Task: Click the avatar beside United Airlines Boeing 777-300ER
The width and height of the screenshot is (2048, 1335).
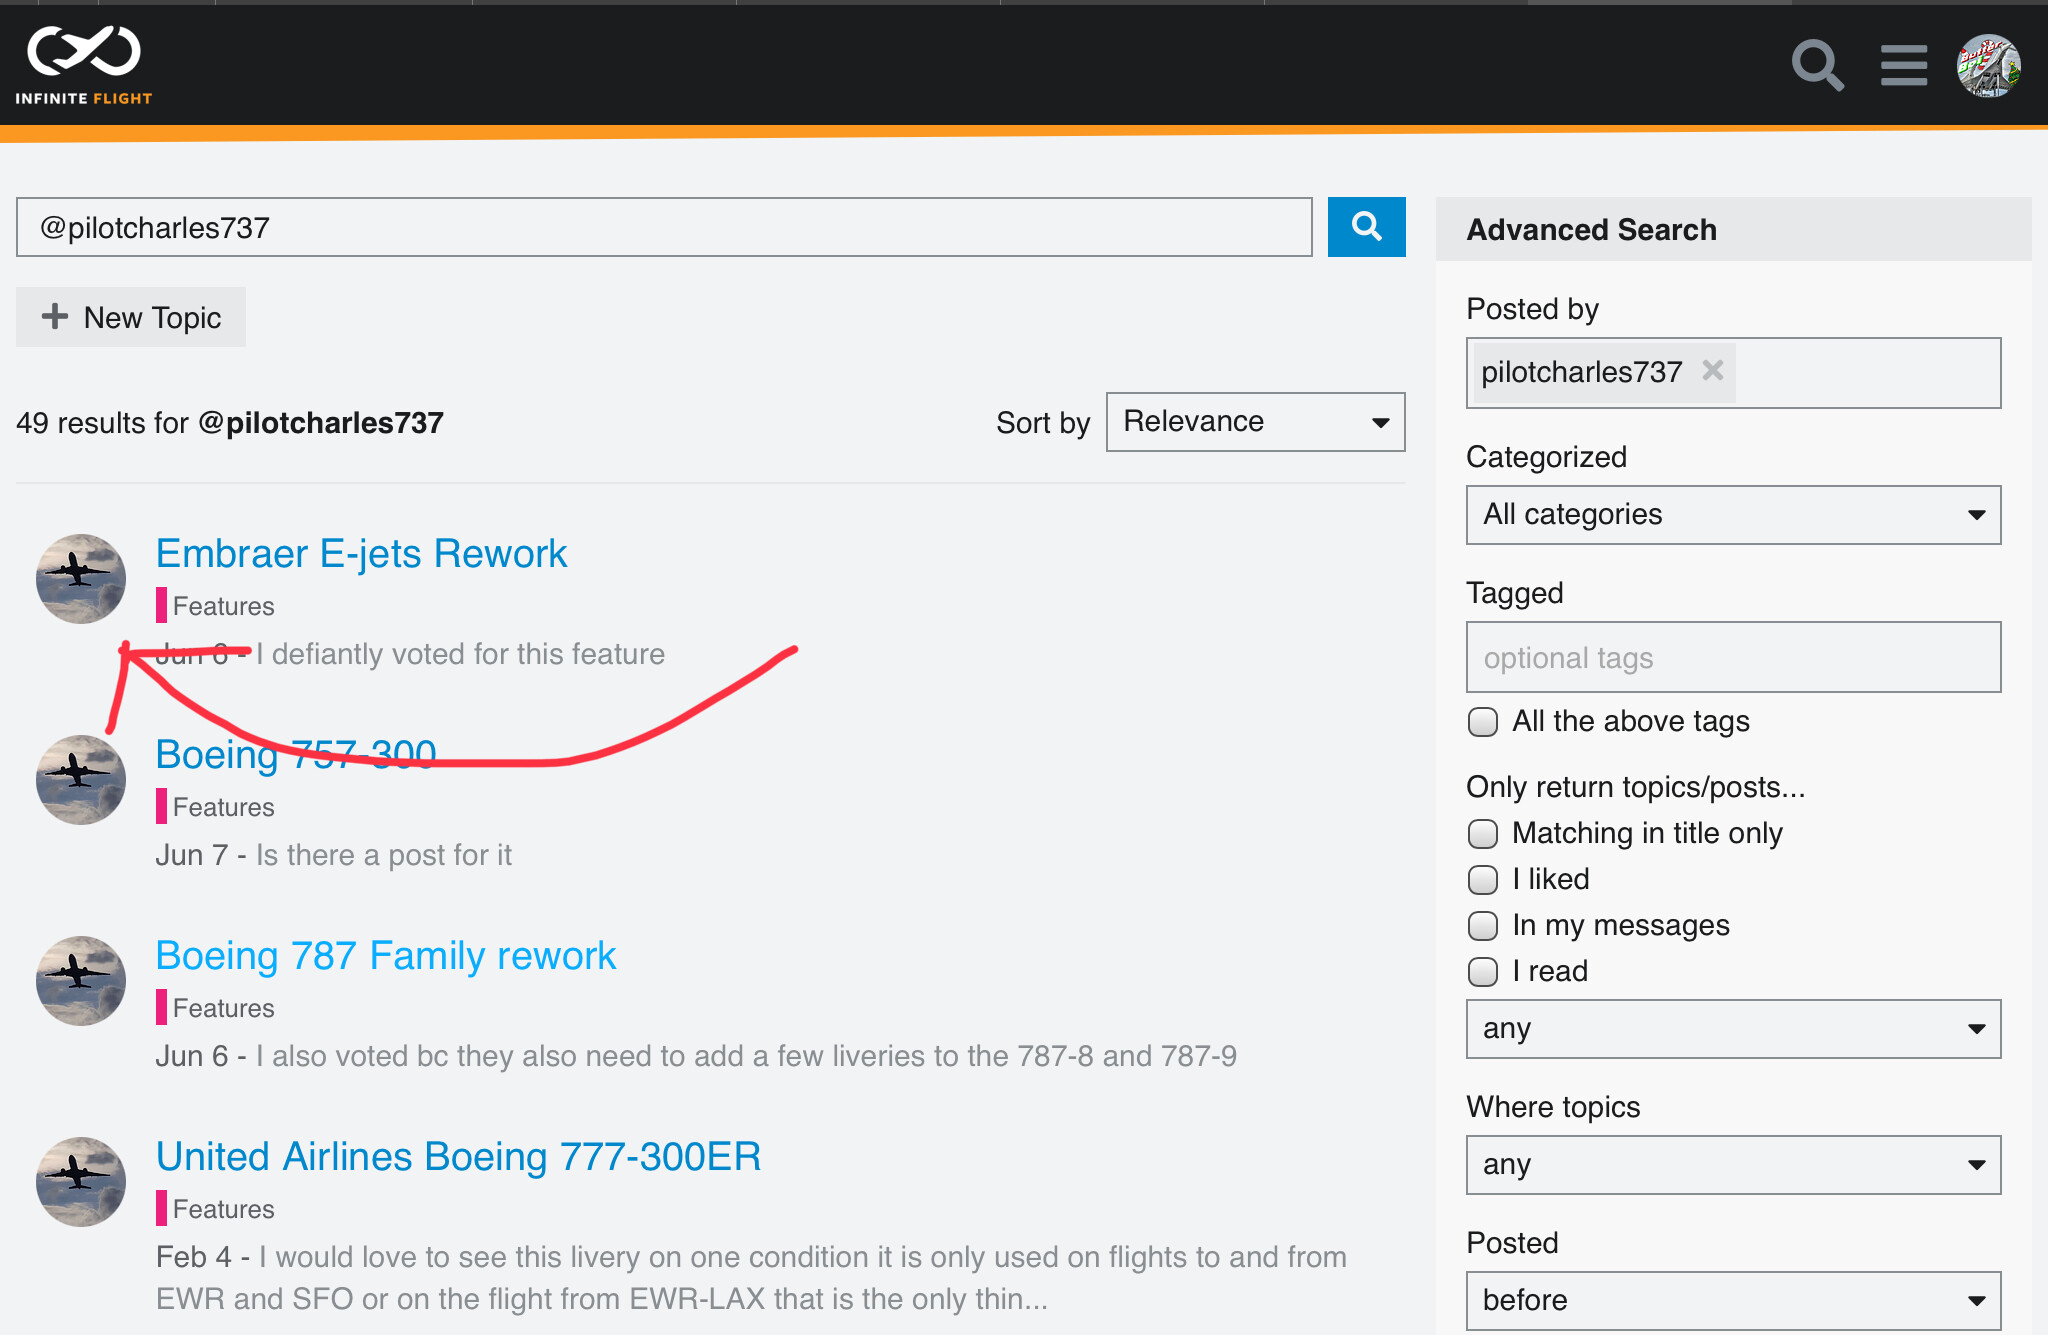Action: [x=81, y=1182]
